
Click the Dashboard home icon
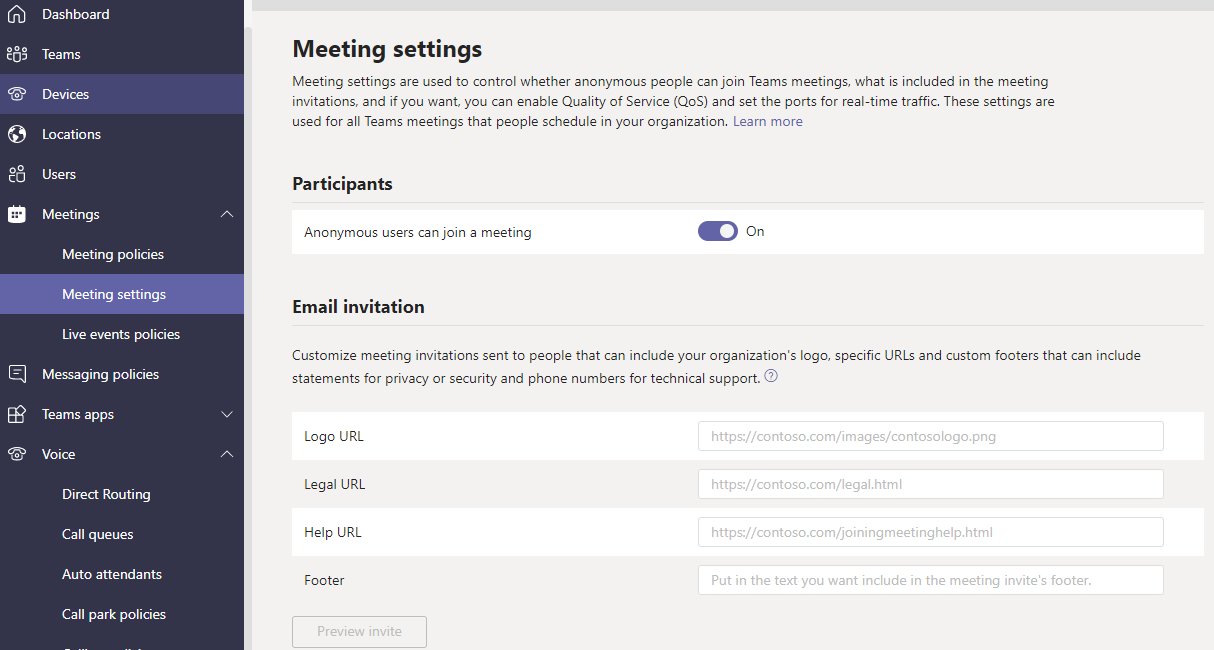click(x=17, y=14)
